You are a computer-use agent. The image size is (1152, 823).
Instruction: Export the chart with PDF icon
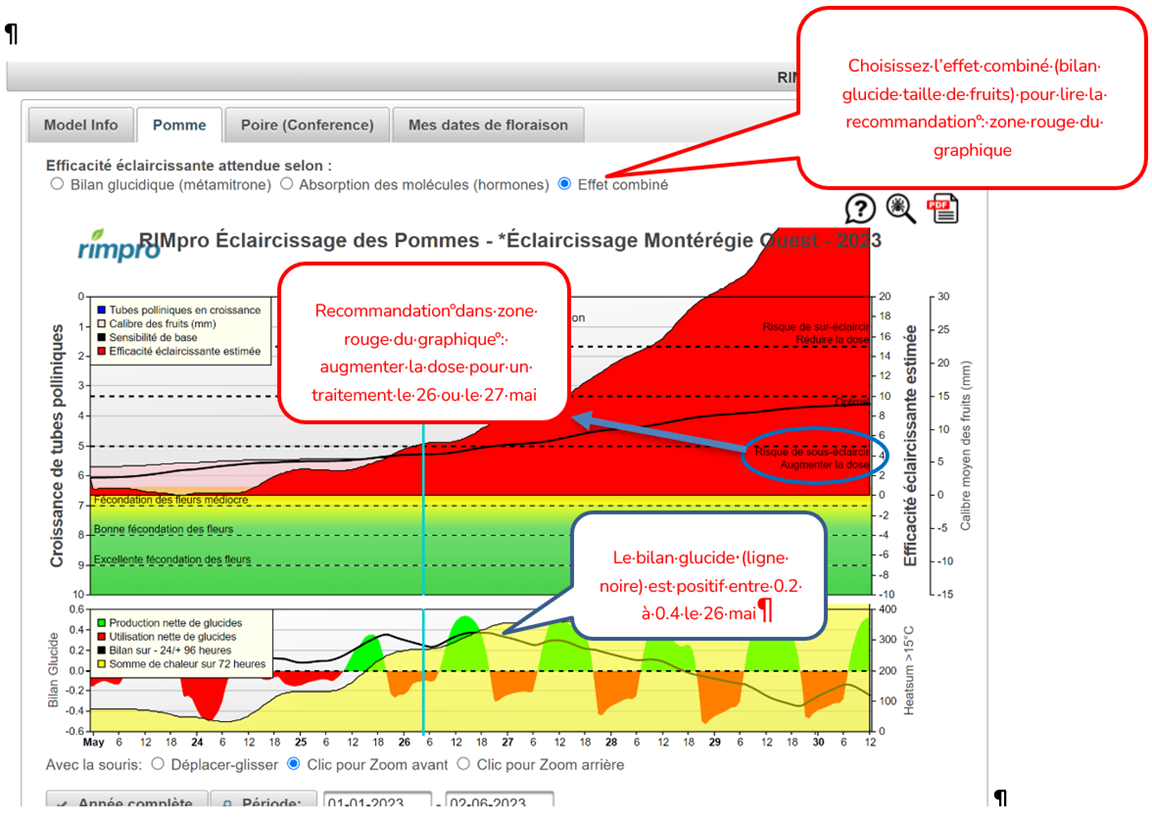coord(943,208)
